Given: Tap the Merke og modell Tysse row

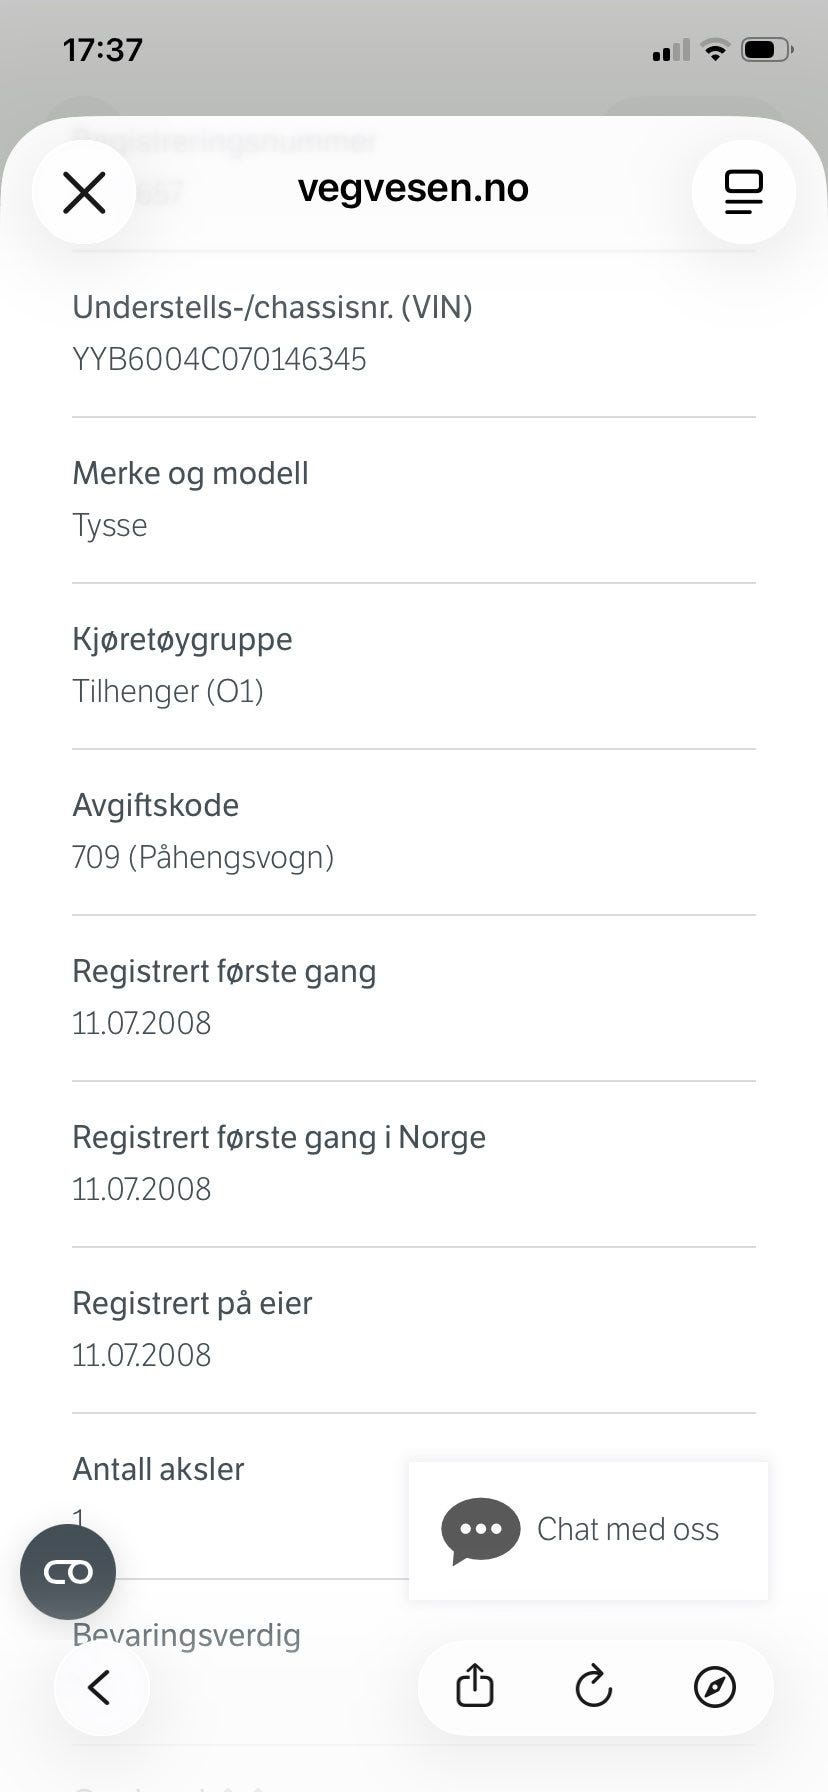Looking at the screenshot, I should click(414, 500).
